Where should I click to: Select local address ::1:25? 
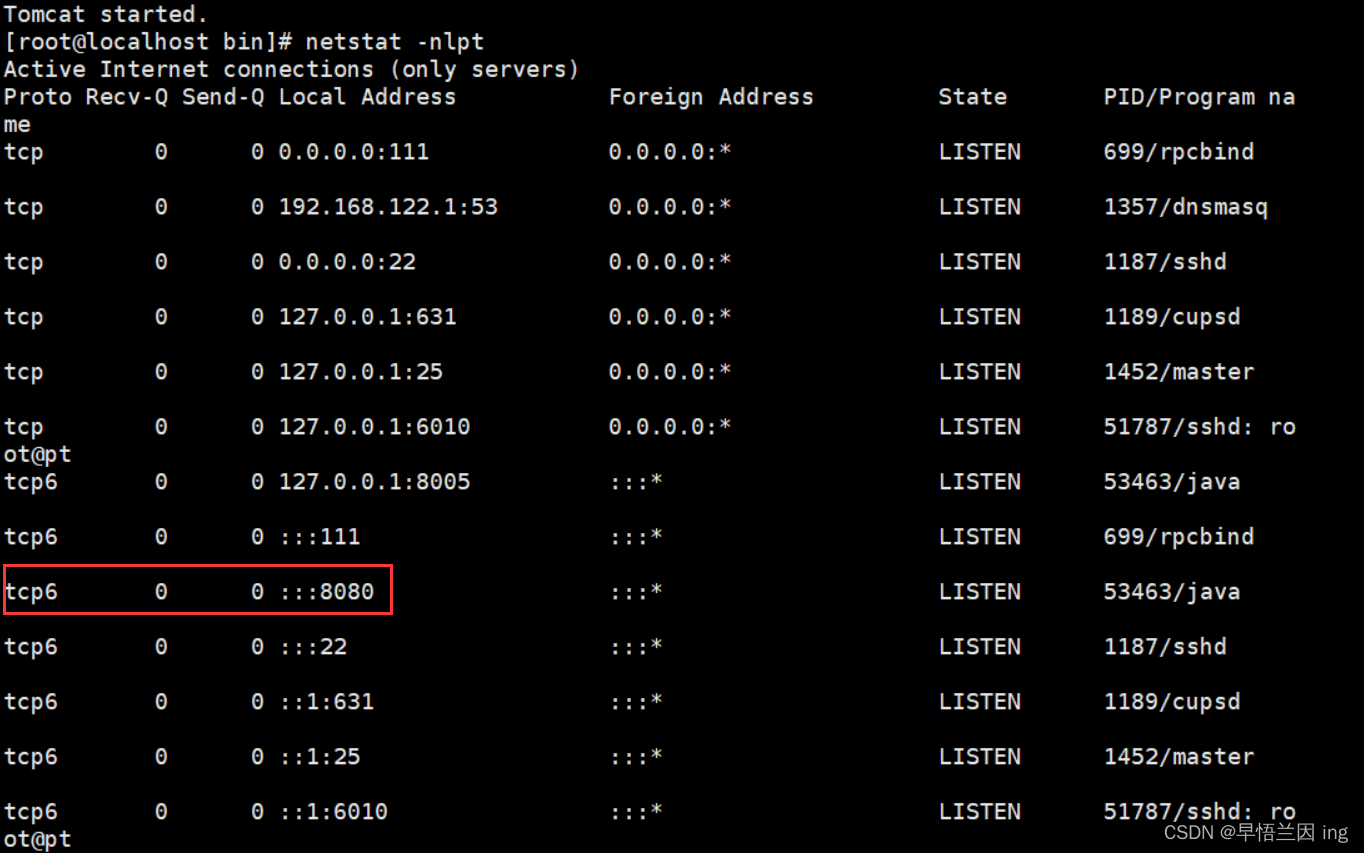tap(319, 757)
